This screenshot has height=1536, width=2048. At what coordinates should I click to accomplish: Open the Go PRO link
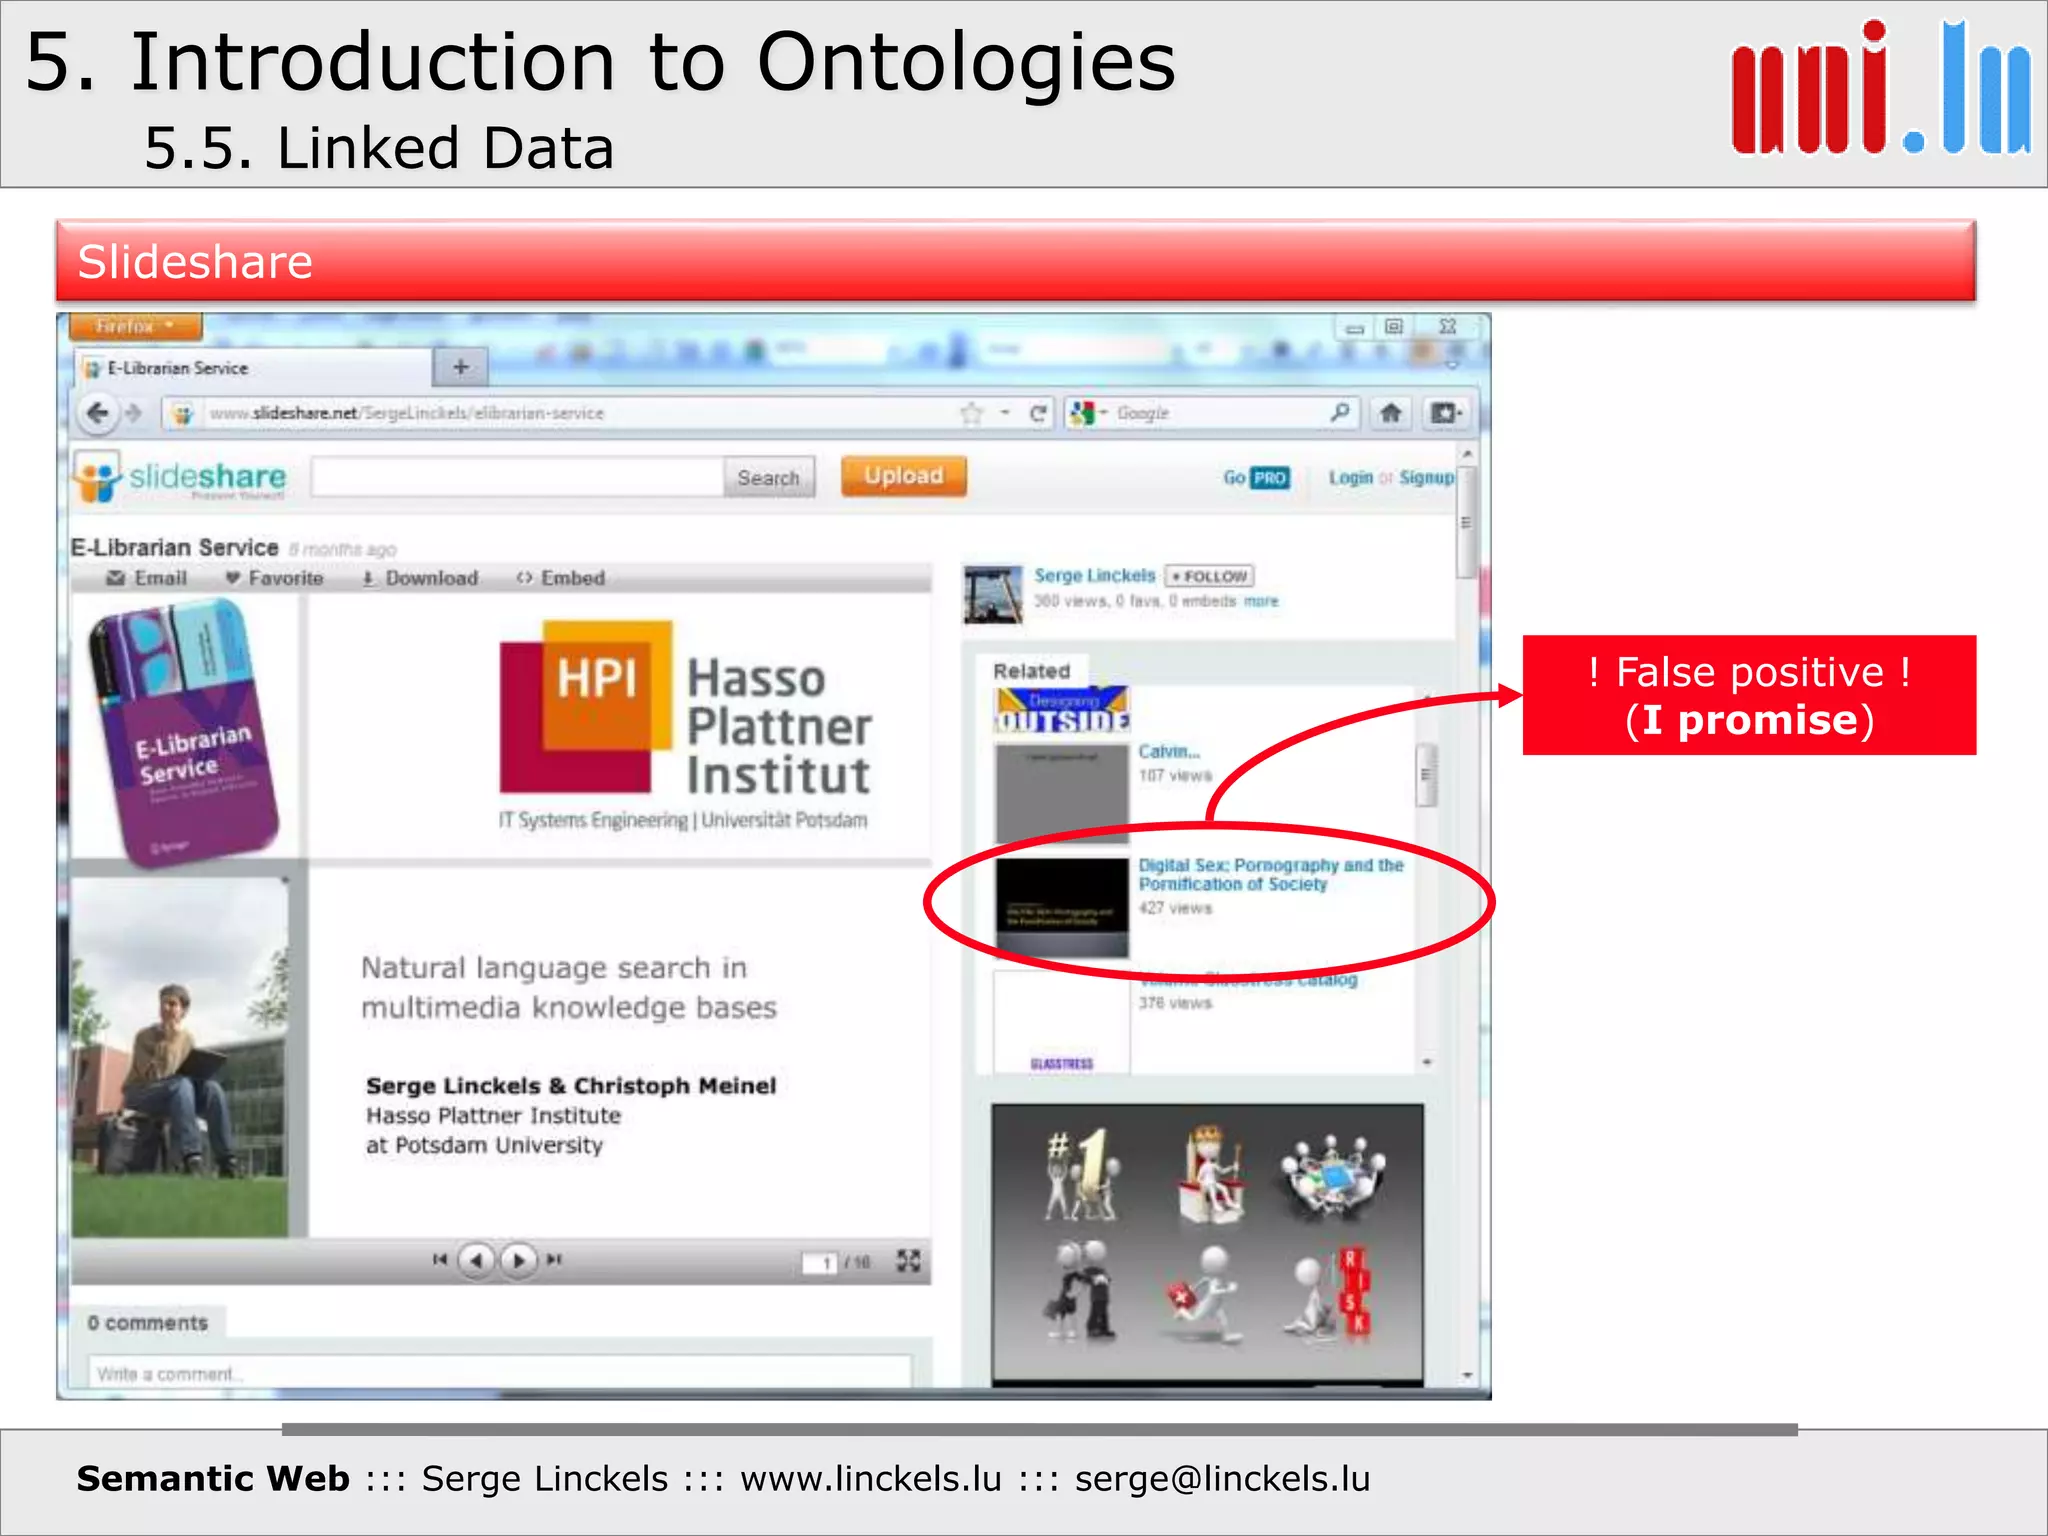pyautogui.click(x=1257, y=478)
